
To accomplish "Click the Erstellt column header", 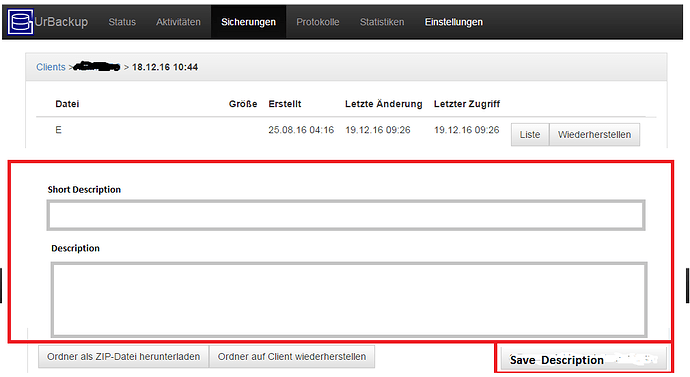I will coord(285,104).
